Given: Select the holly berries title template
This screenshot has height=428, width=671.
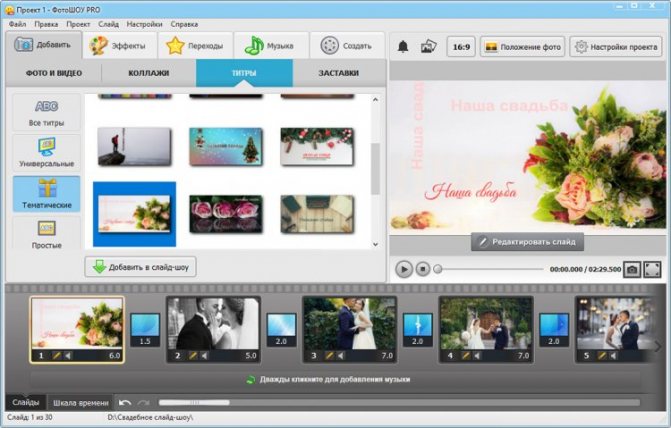Looking at the screenshot, I should click(317, 147).
